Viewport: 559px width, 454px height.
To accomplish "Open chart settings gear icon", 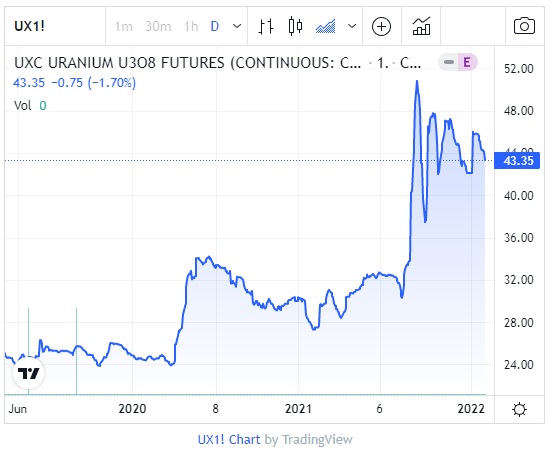I will click(x=519, y=409).
